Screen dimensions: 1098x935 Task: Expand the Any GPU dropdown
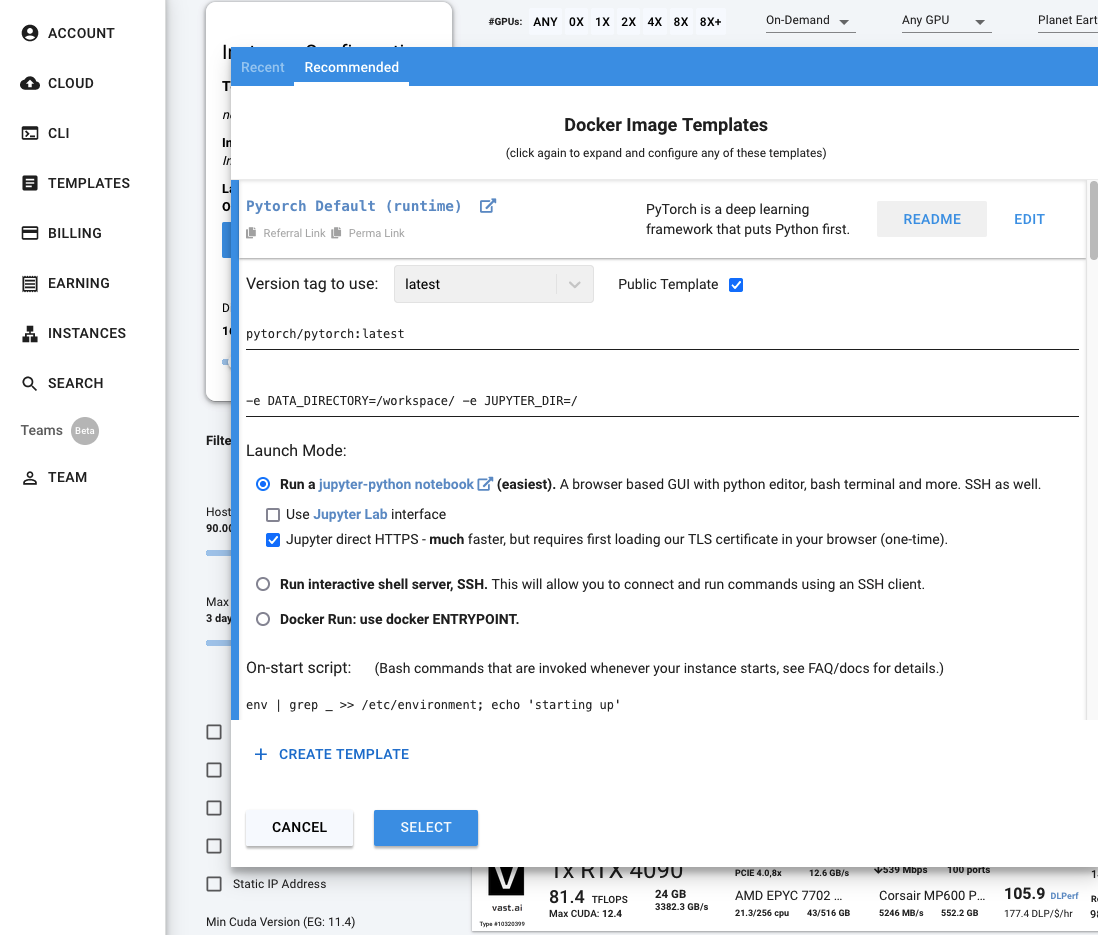click(x=946, y=21)
